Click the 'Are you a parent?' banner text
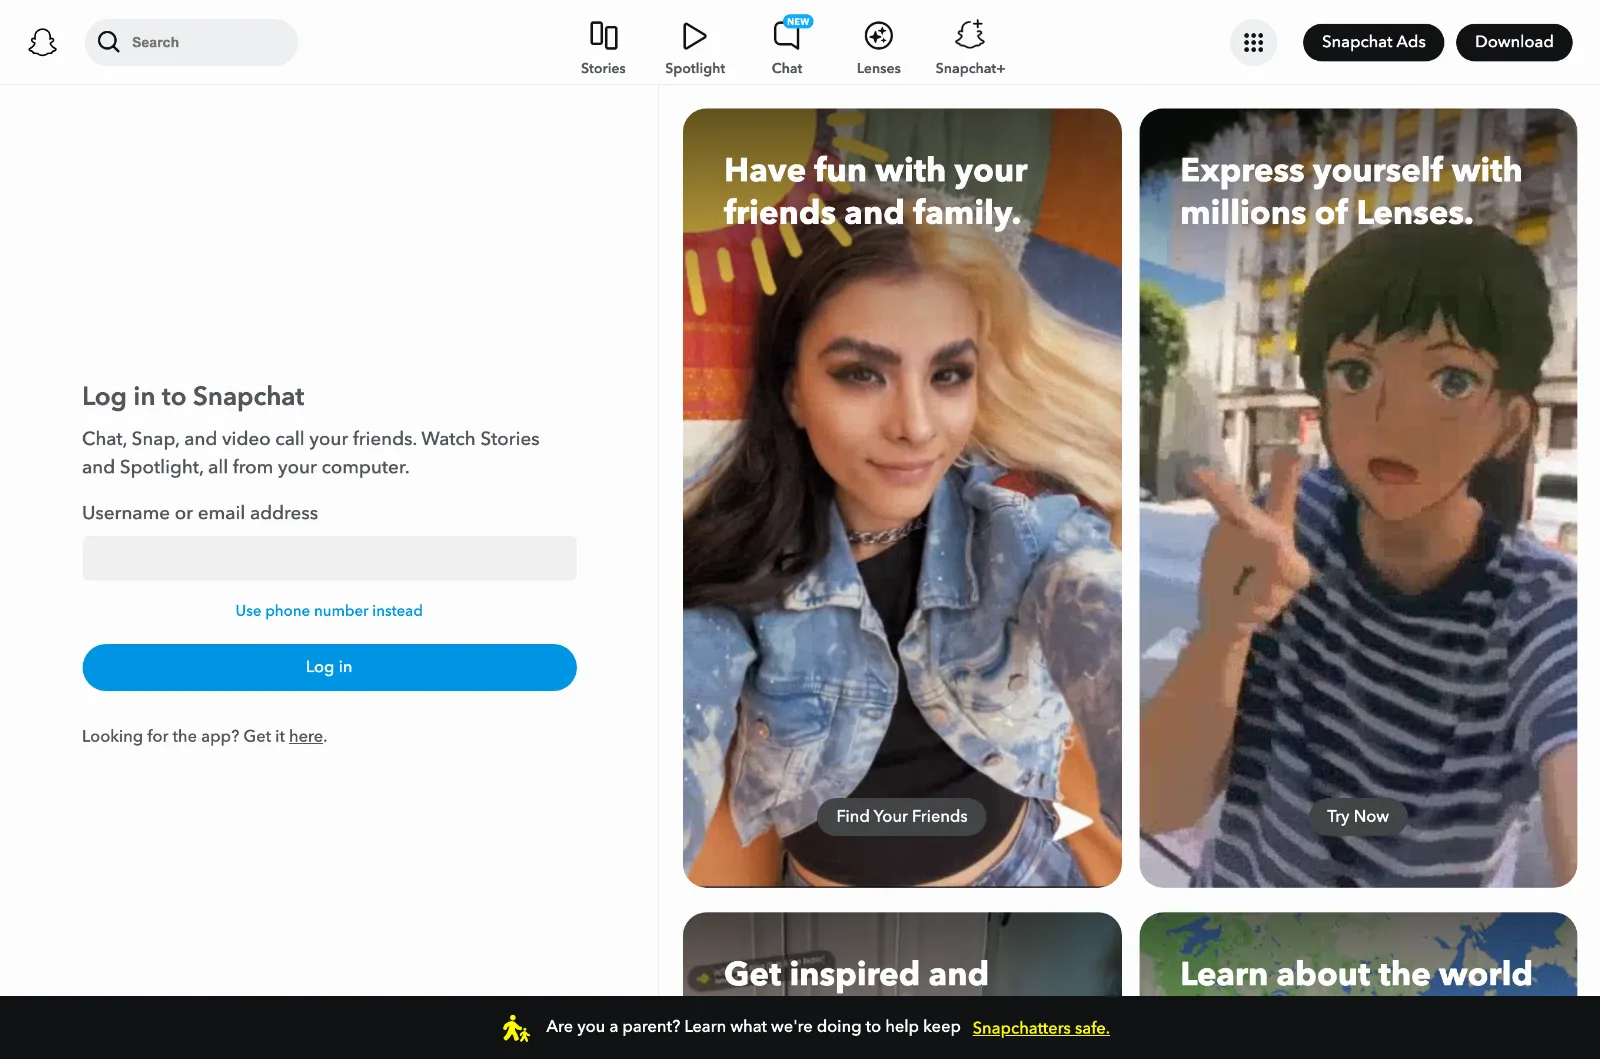 pos(753,1027)
